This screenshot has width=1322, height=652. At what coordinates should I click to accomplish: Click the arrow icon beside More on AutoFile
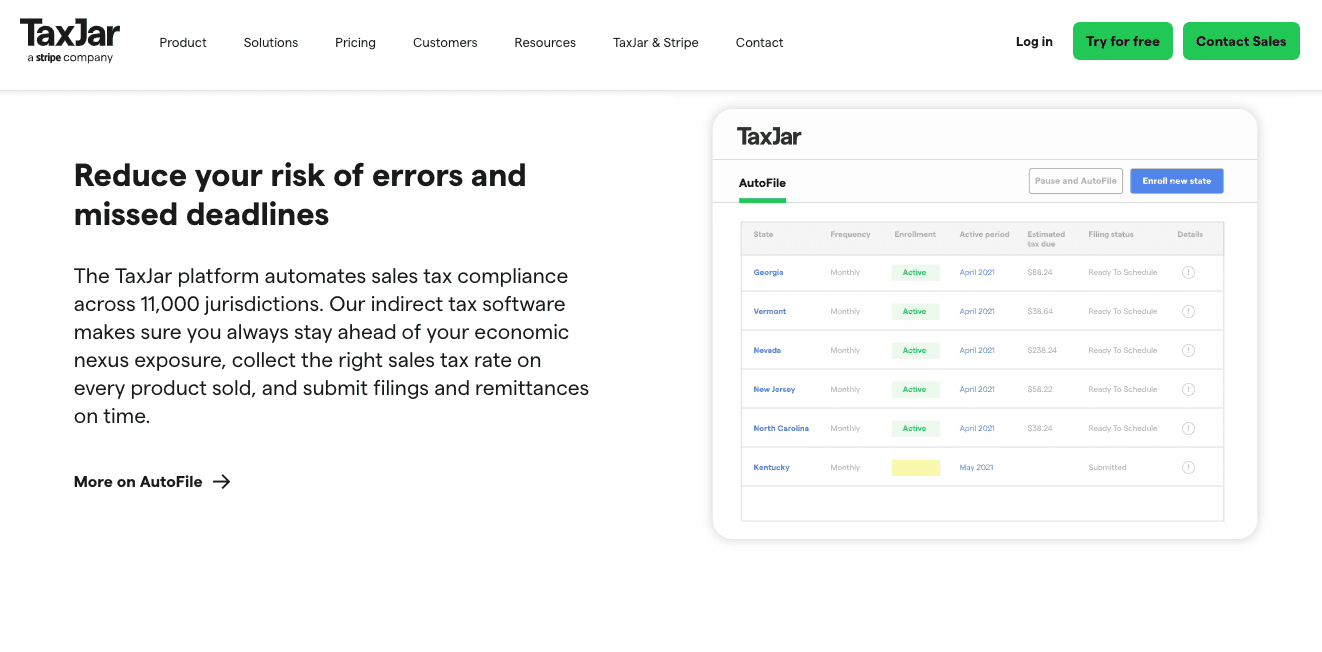[222, 481]
